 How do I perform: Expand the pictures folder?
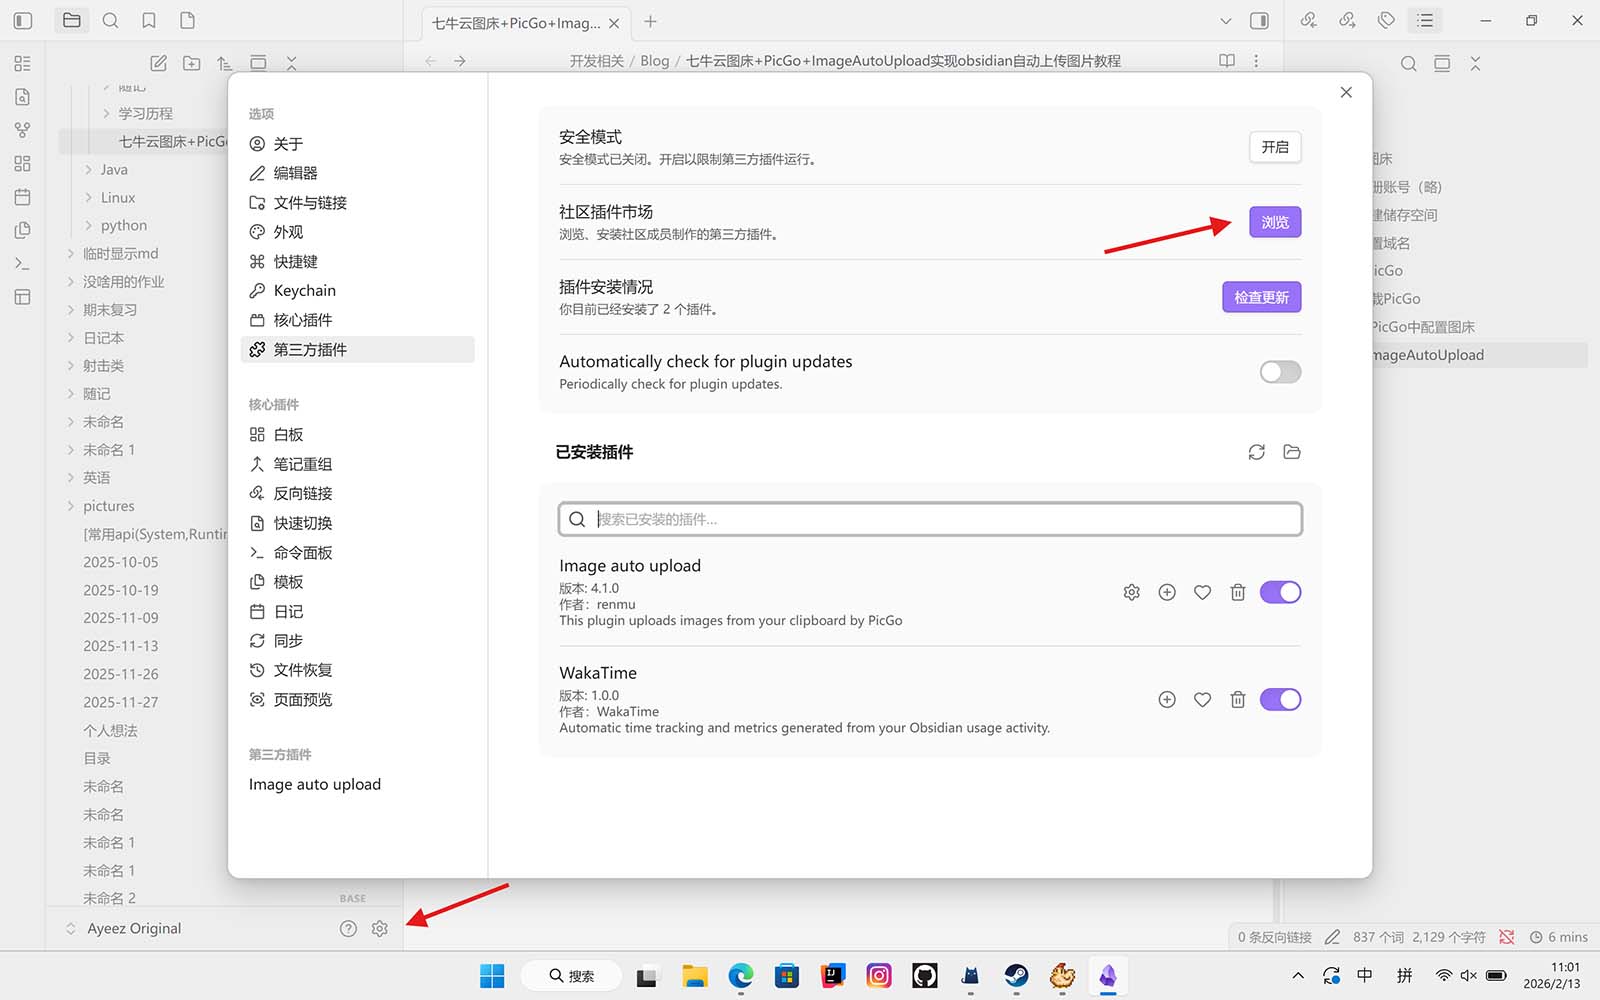tap(108, 506)
